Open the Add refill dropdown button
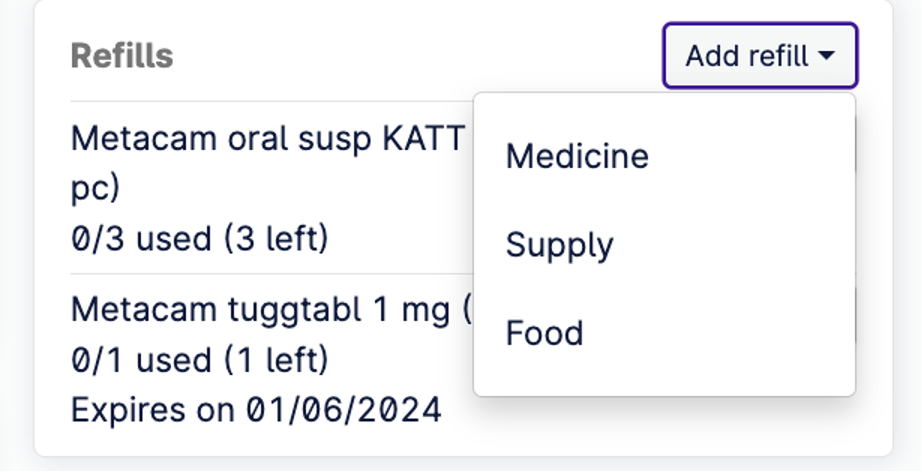 coord(760,56)
